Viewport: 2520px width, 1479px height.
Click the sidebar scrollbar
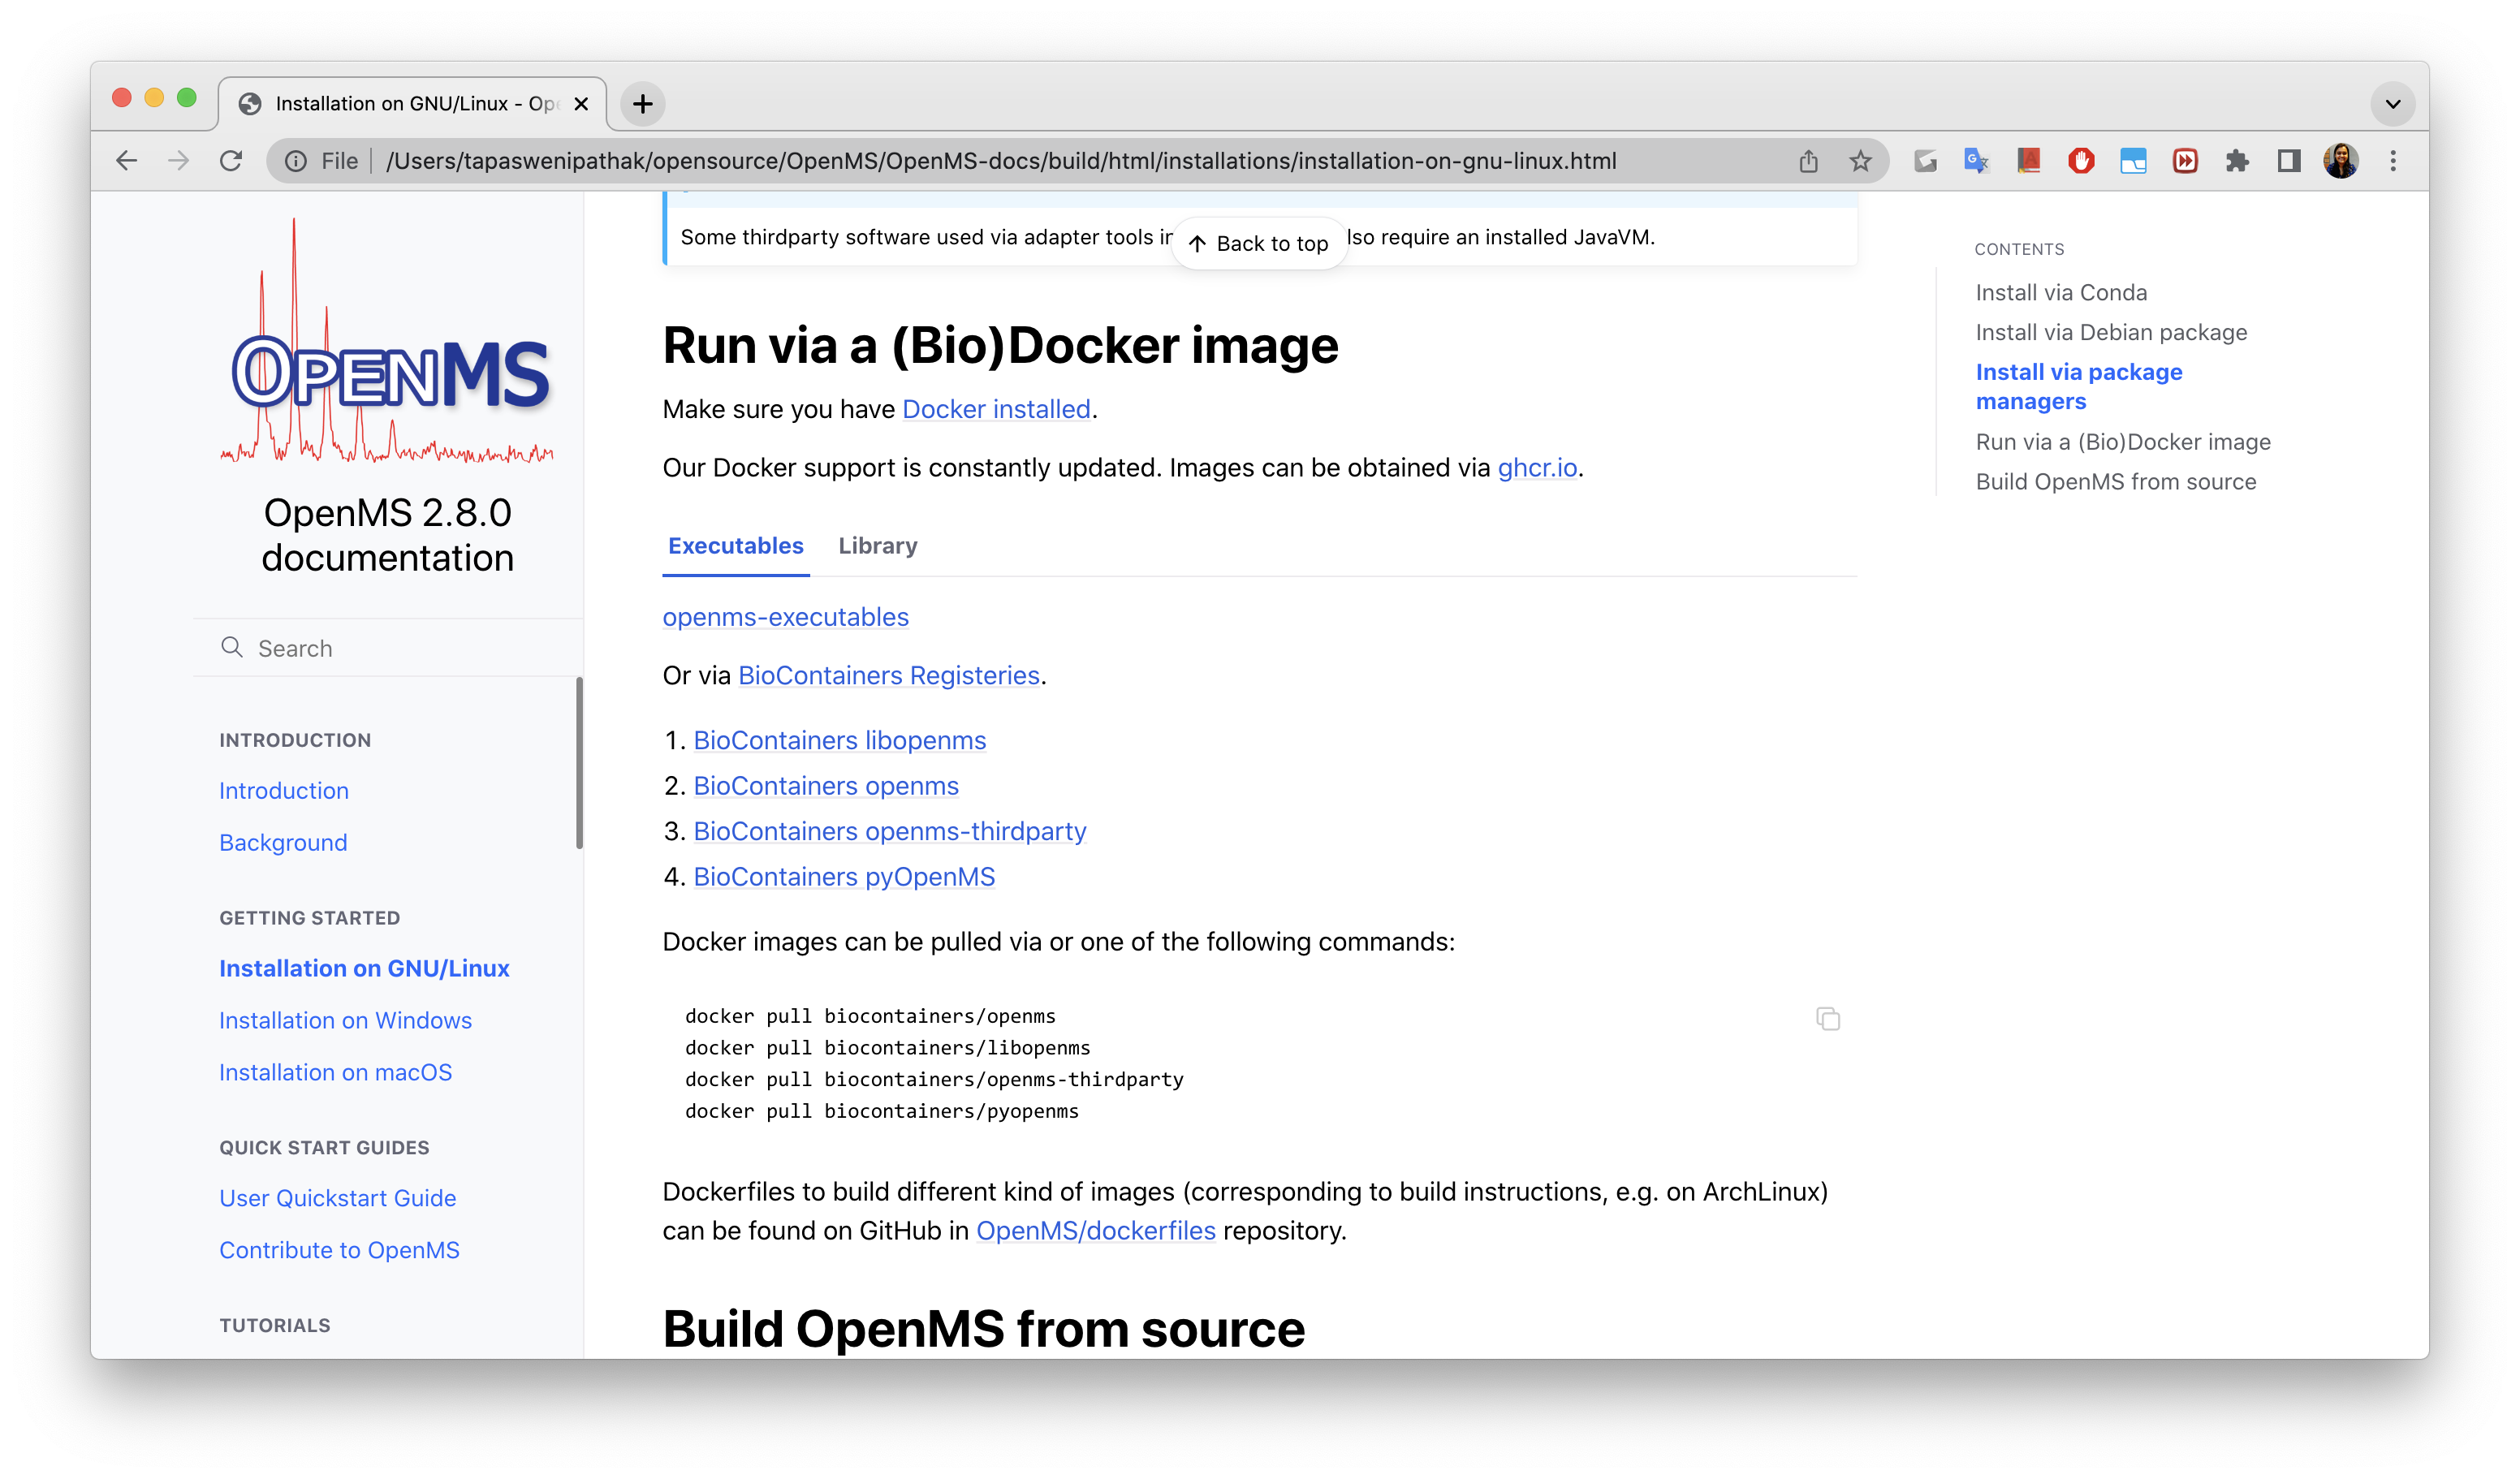tap(579, 763)
